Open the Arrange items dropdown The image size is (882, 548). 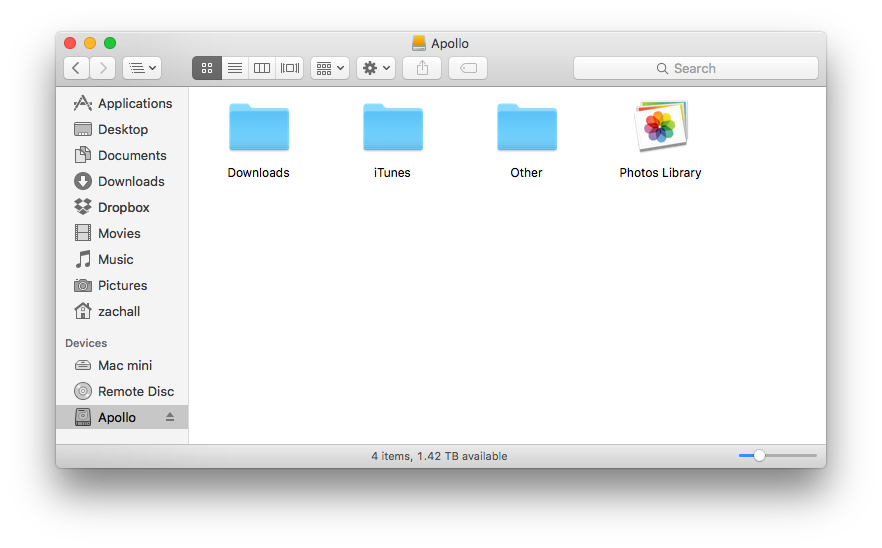point(329,68)
